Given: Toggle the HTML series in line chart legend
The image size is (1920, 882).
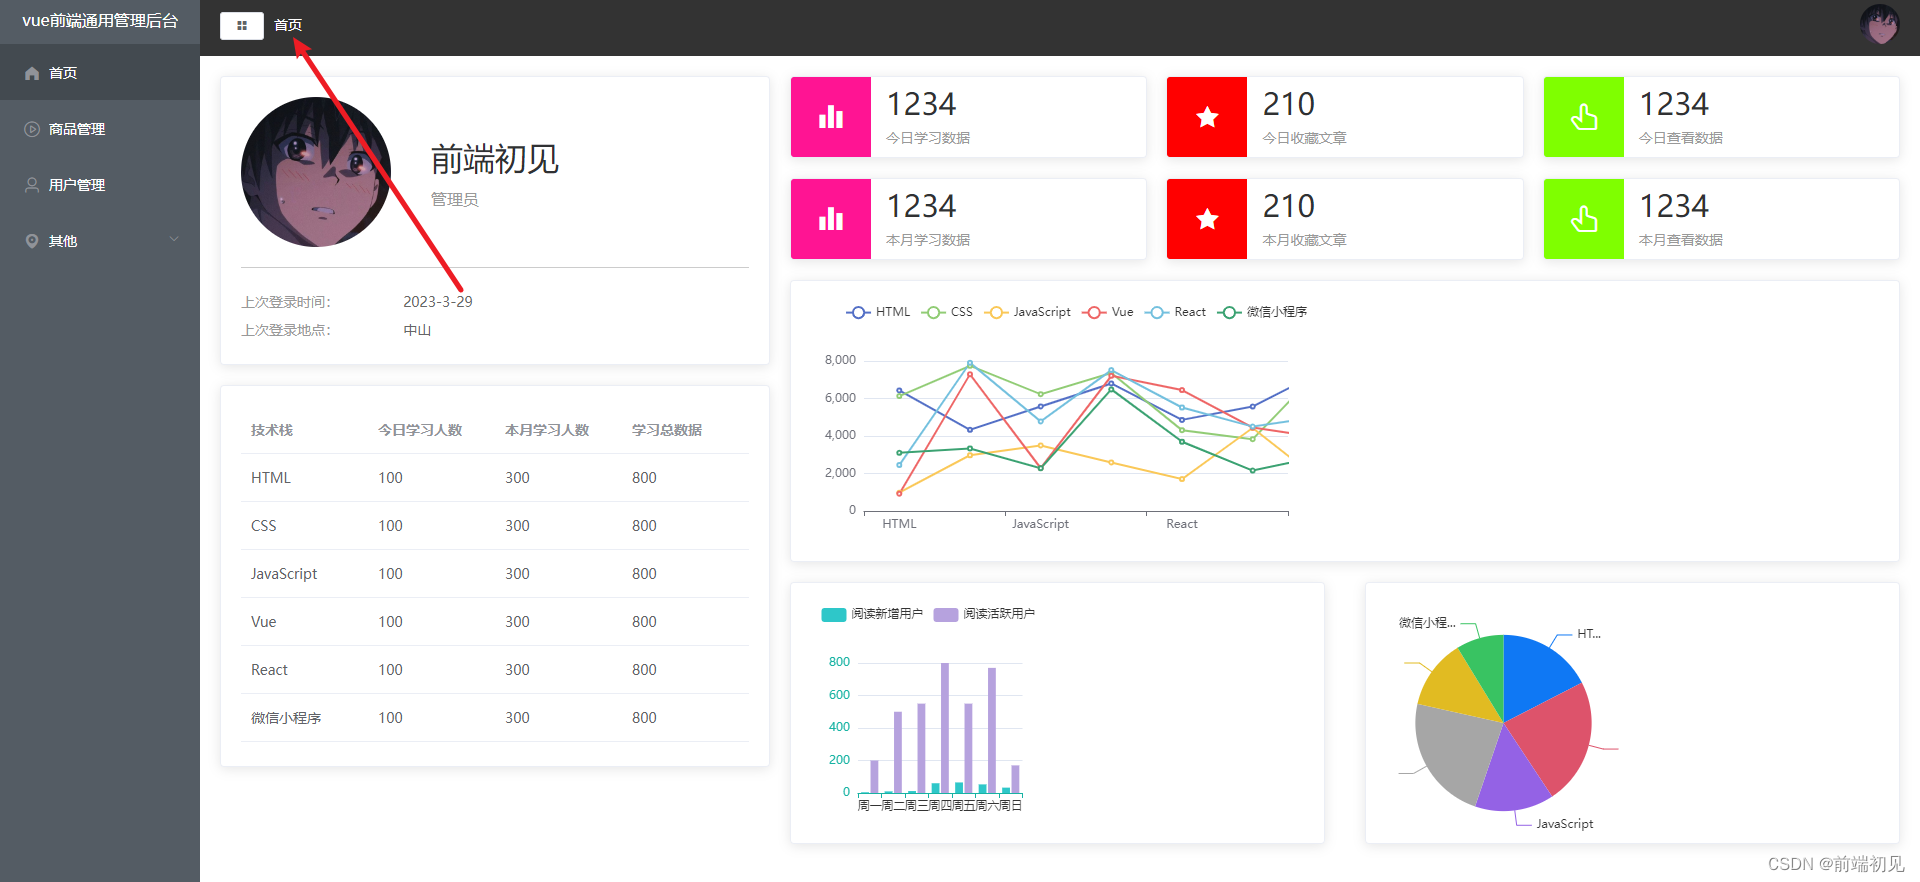Looking at the screenshot, I should pos(879,312).
